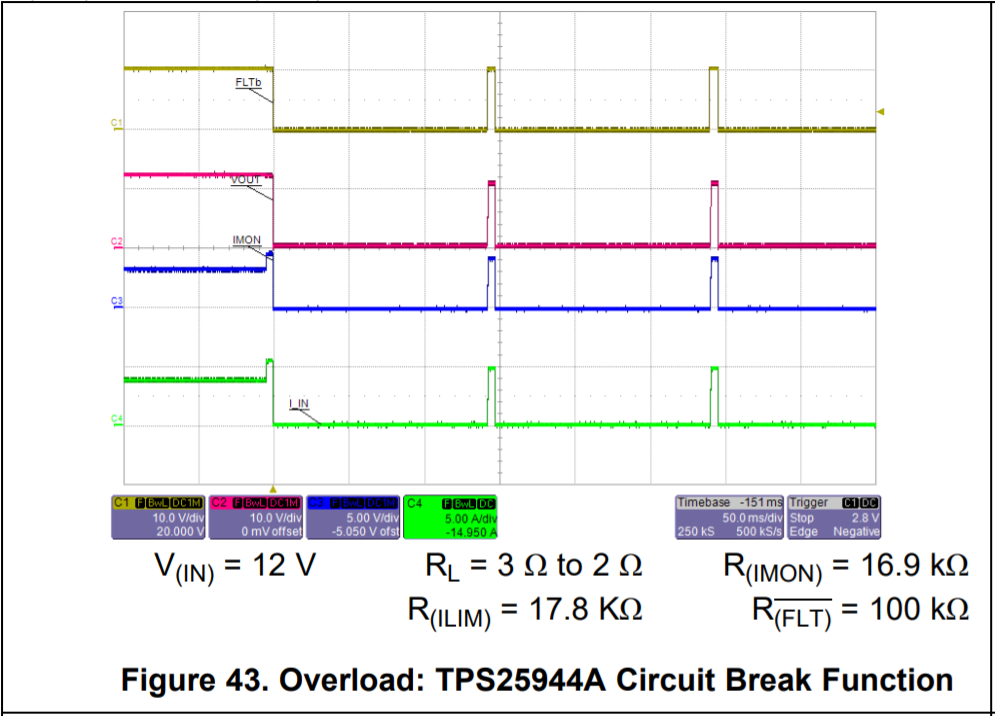Click the R(ILIM) = 17.8 KΩ caption
995x716 pixels.
(525, 612)
